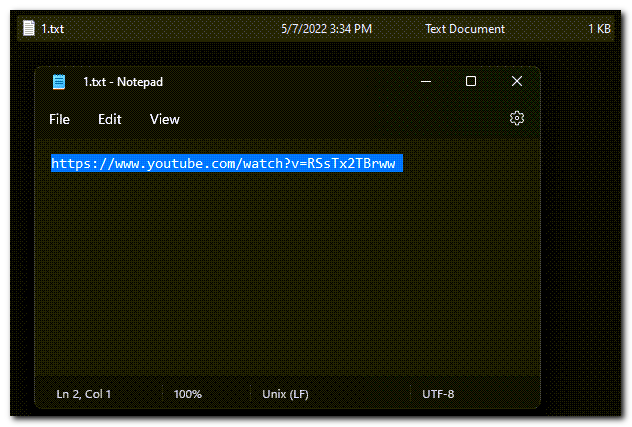
Task: Click the 1.txt - Notepad title text
Action: (123, 82)
